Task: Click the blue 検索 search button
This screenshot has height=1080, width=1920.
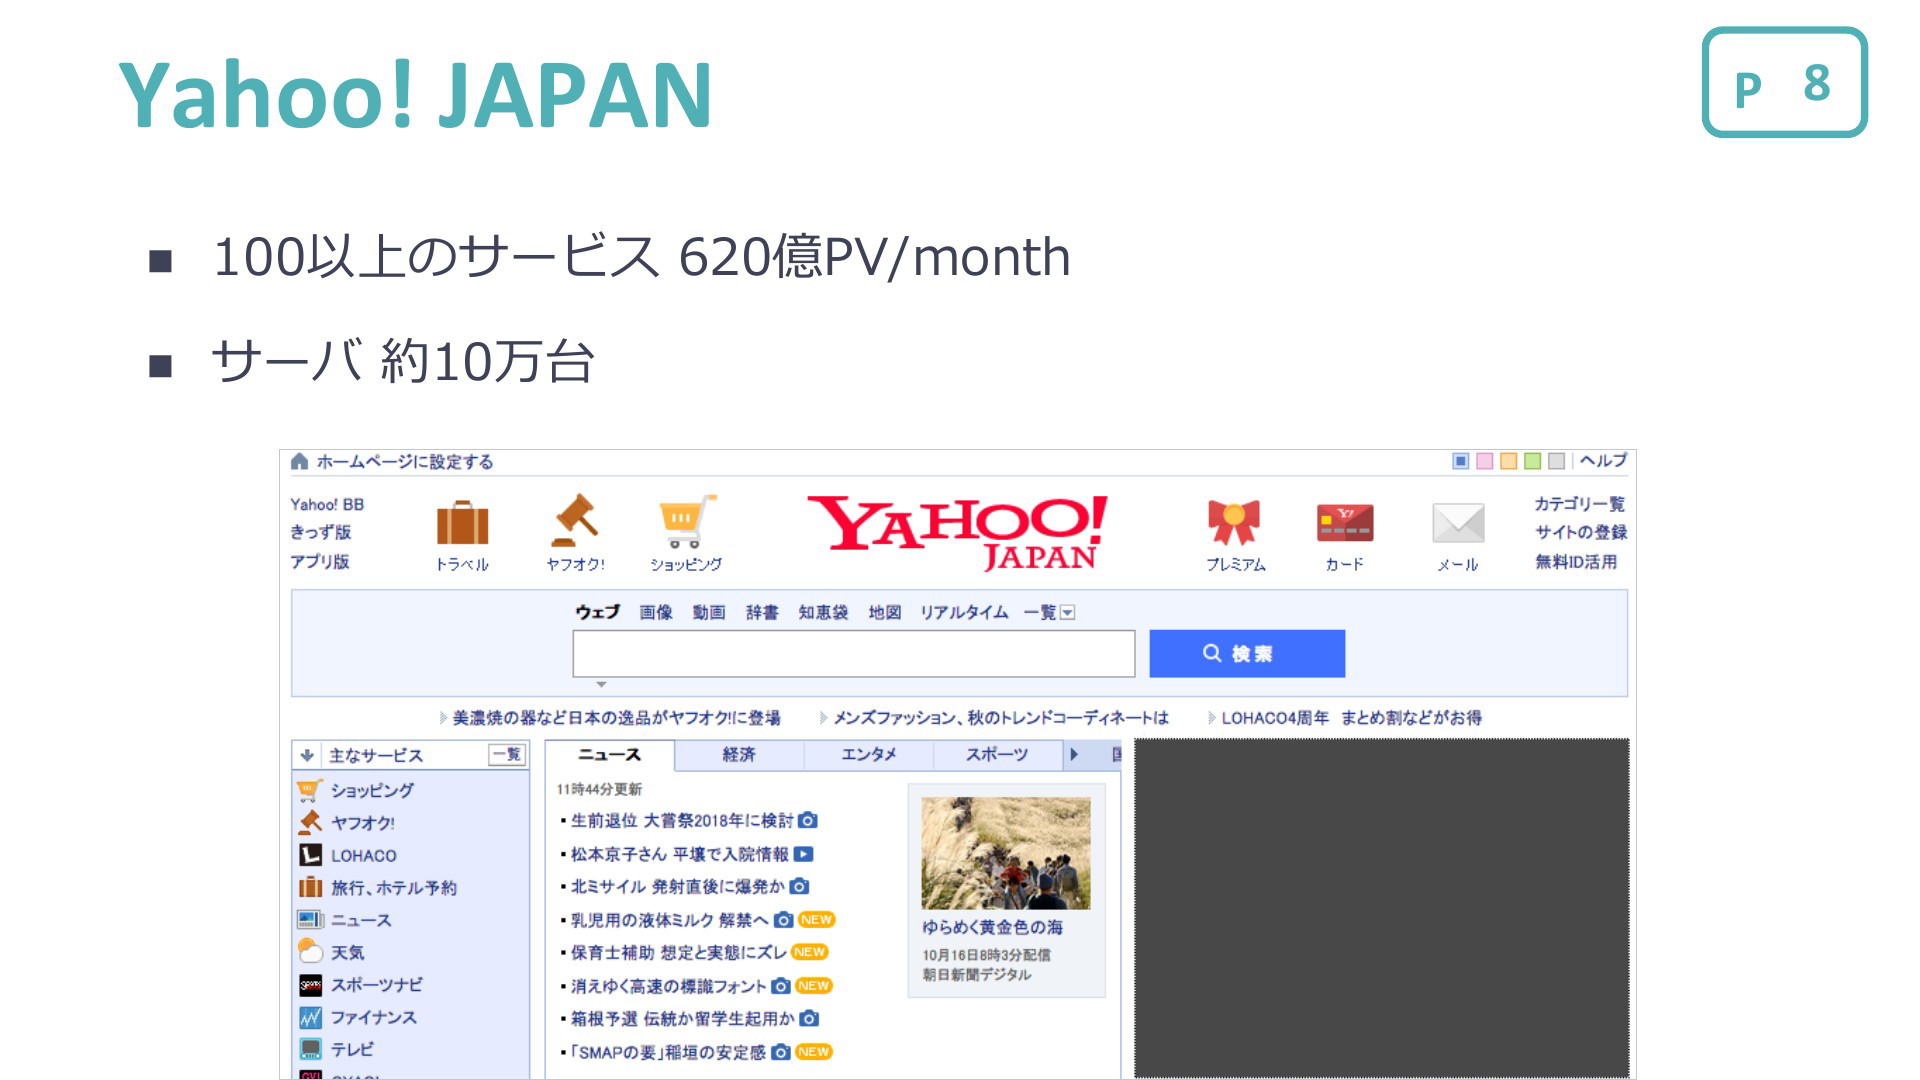Action: pos(1247,653)
